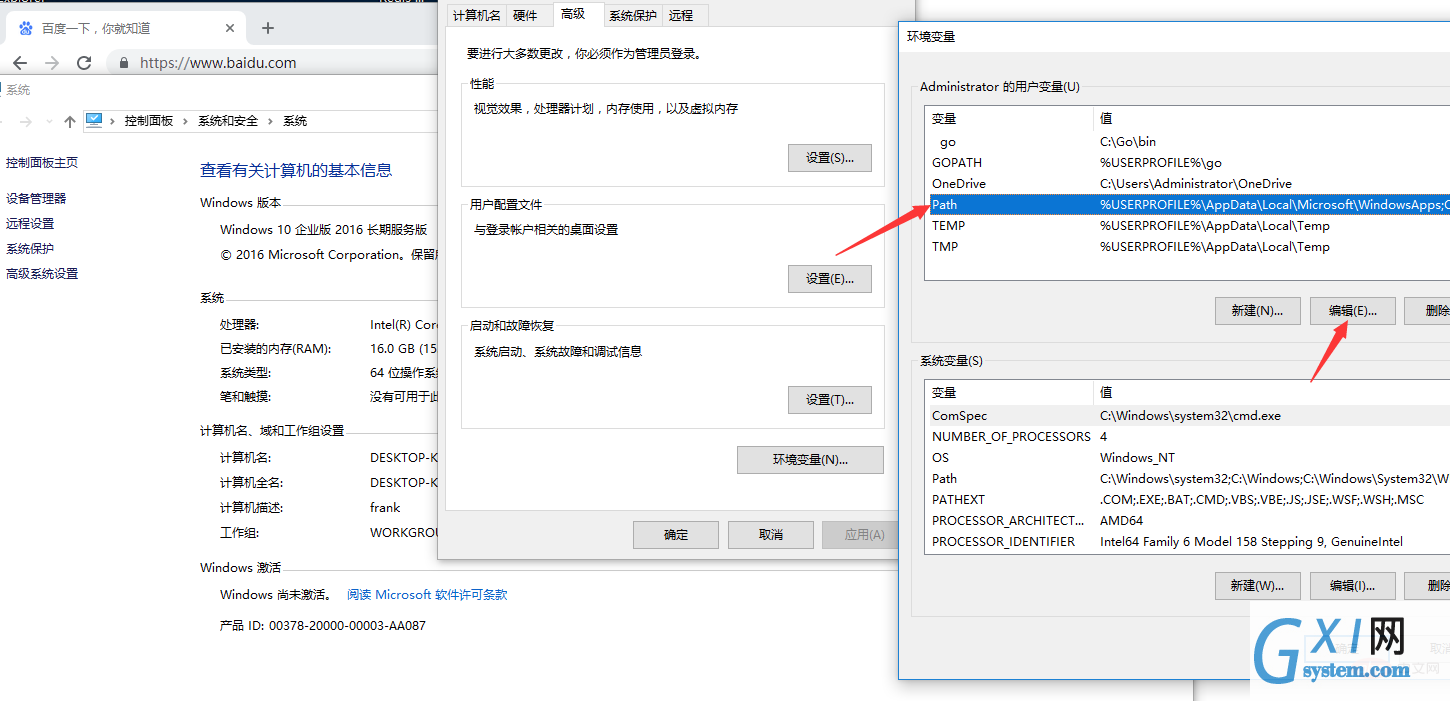
Task: Open 设备管理器 link
Action: click(x=36, y=199)
